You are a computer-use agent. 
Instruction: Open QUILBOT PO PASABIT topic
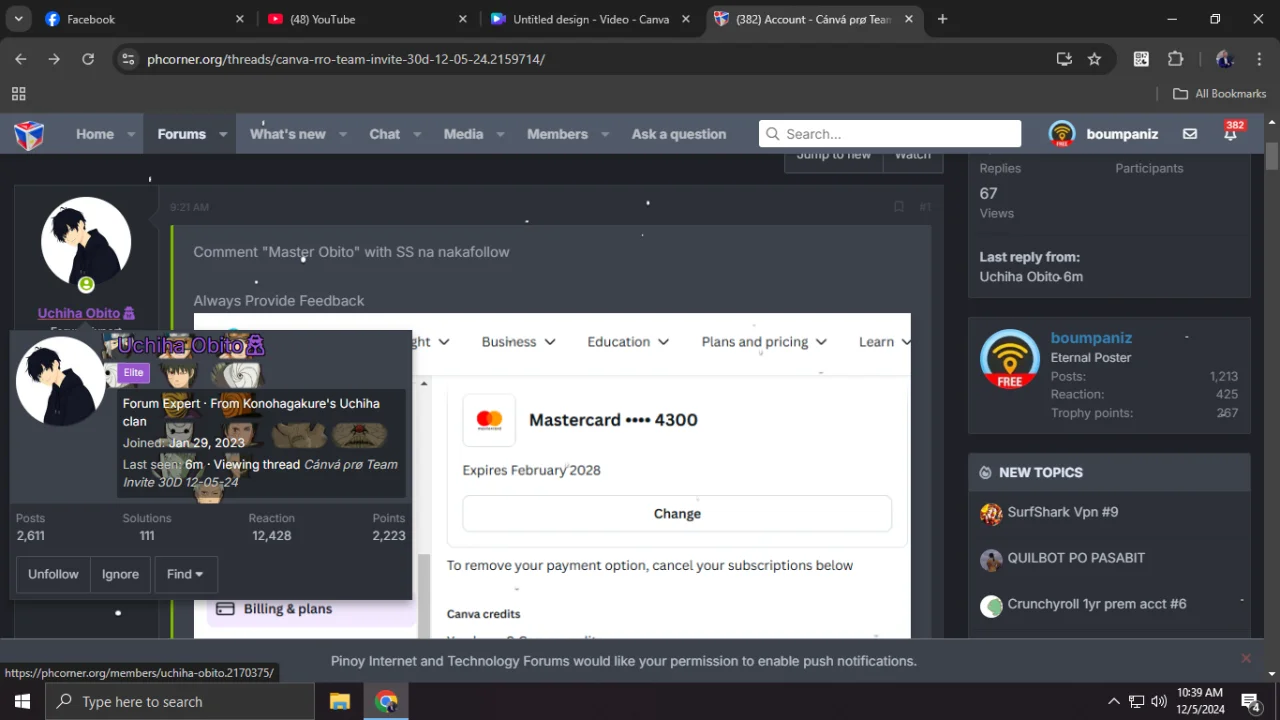[1076, 558]
